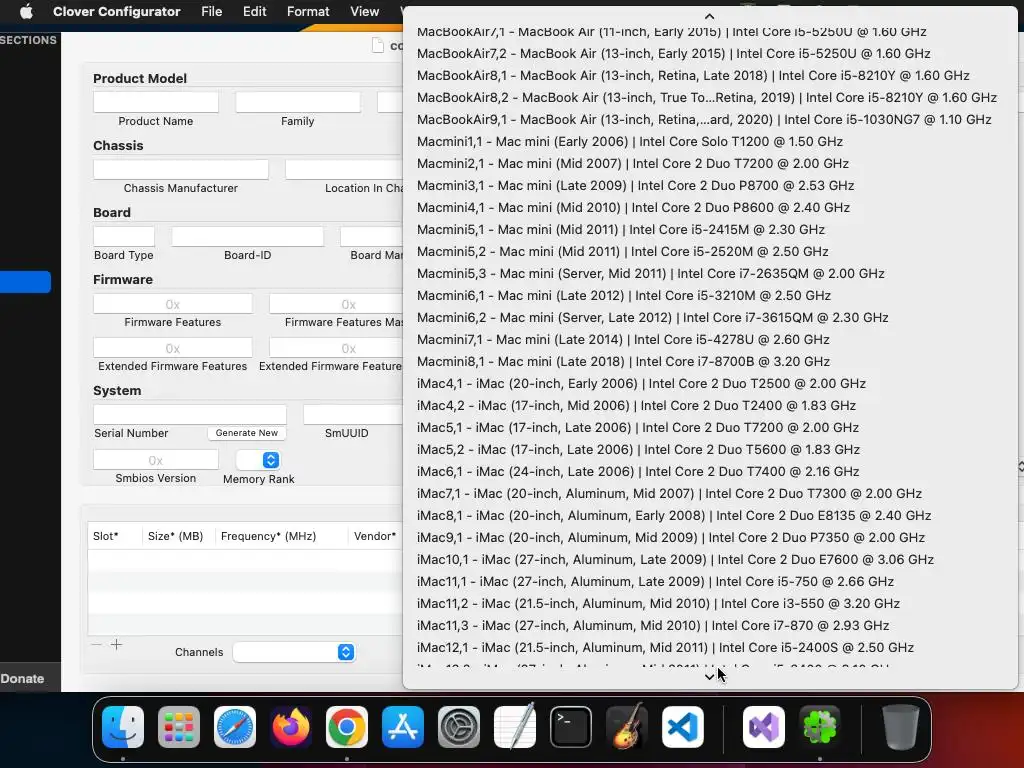Click the SmUUID field

point(353,414)
